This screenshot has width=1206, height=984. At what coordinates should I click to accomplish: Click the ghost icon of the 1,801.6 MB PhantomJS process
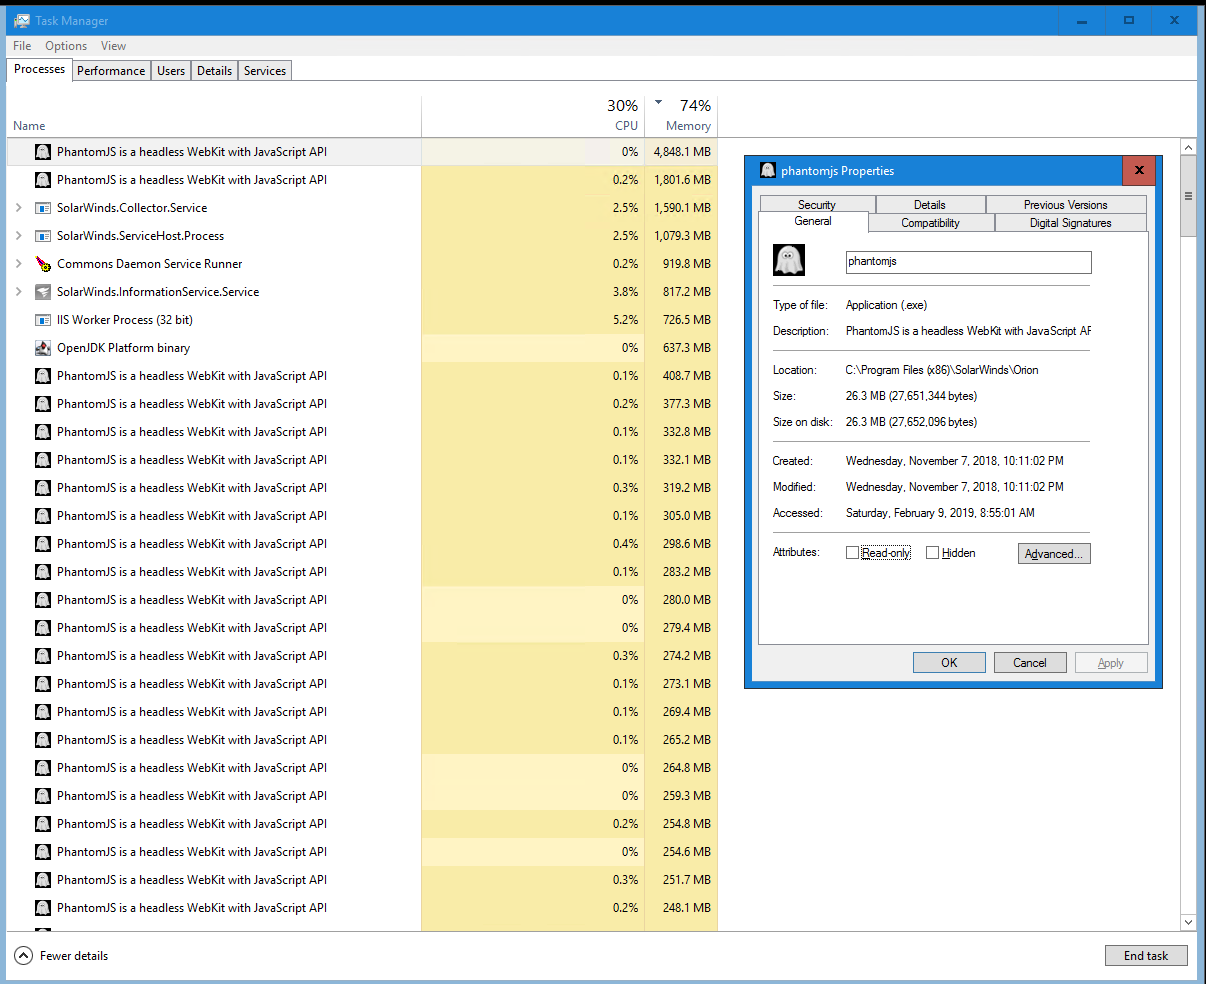click(x=43, y=180)
